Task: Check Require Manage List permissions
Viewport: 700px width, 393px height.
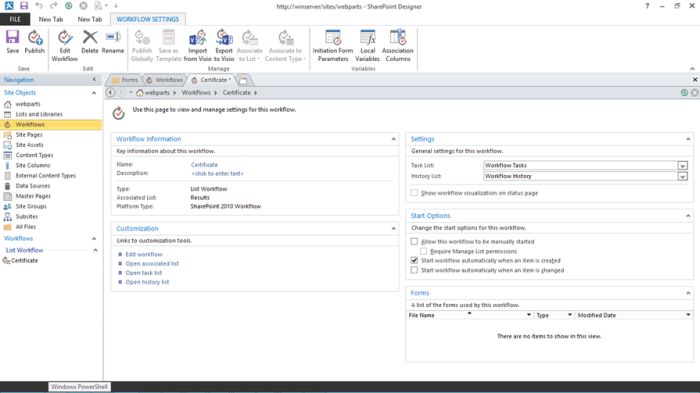Action: coord(423,251)
